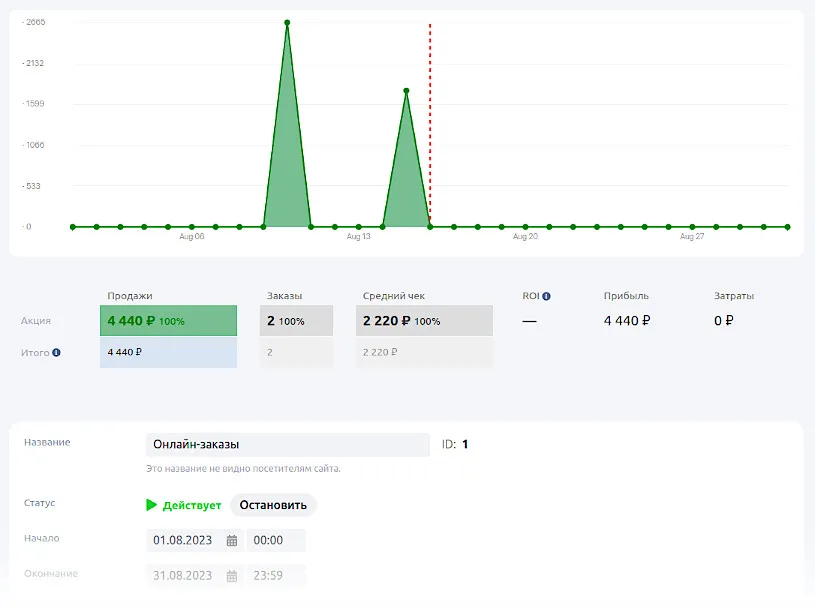Click the blue Итого sales total cell
This screenshot has width=815, height=615.
click(168, 353)
